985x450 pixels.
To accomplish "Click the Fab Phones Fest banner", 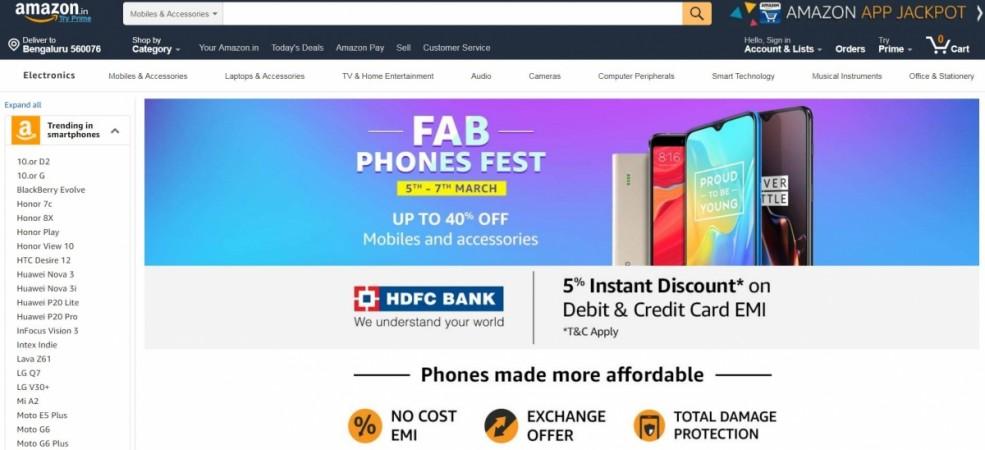I will tap(562, 182).
